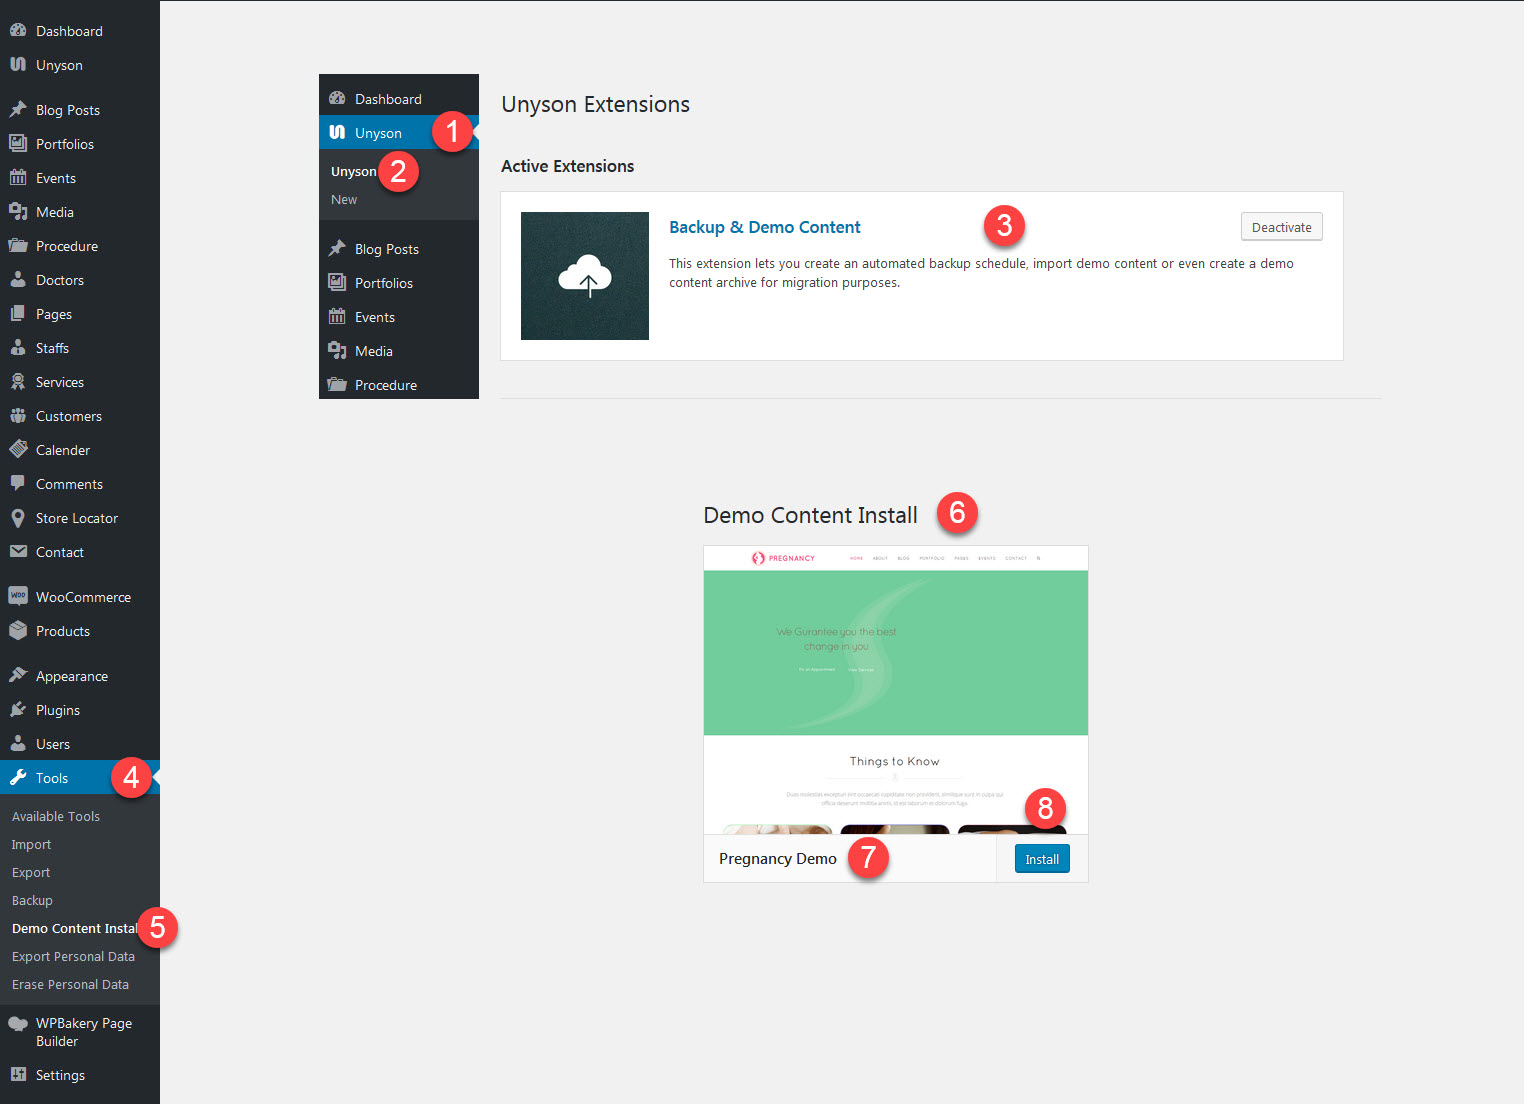Click the Backup cloud upload extension image
The width and height of the screenshot is (1524, 1104).
tap(584, 276)
